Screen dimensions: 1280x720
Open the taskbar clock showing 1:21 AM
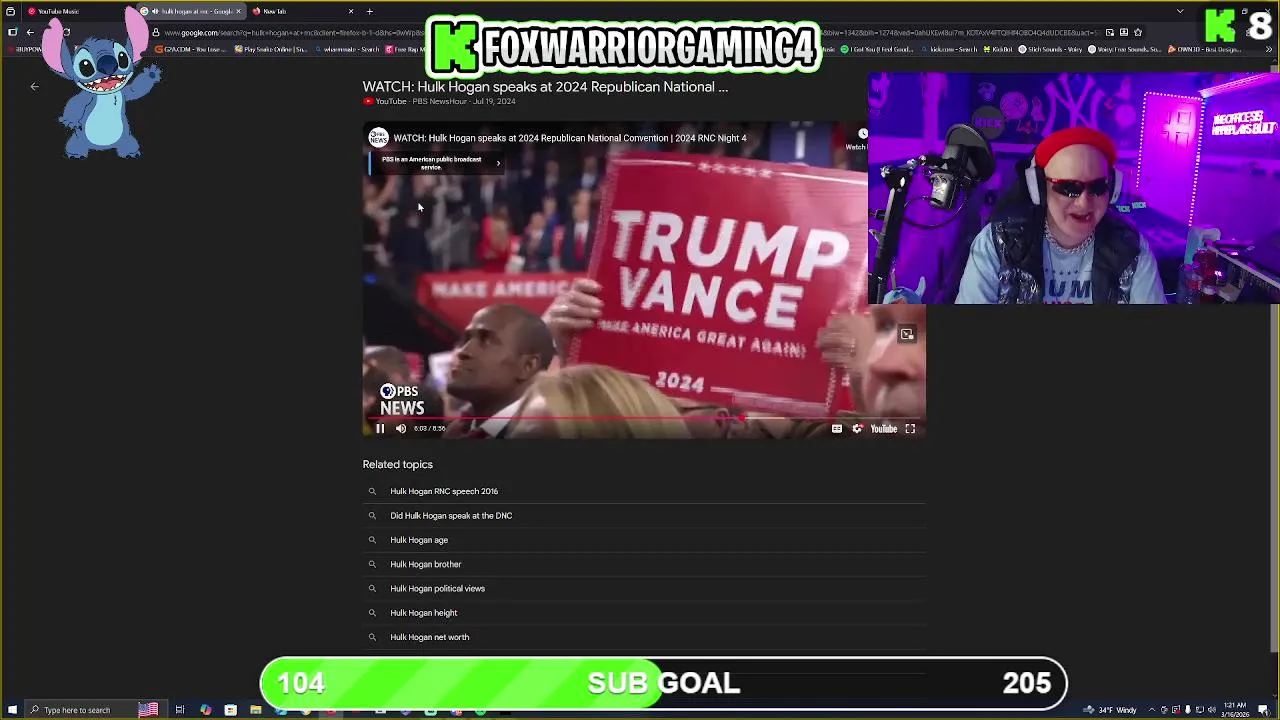1234,710
